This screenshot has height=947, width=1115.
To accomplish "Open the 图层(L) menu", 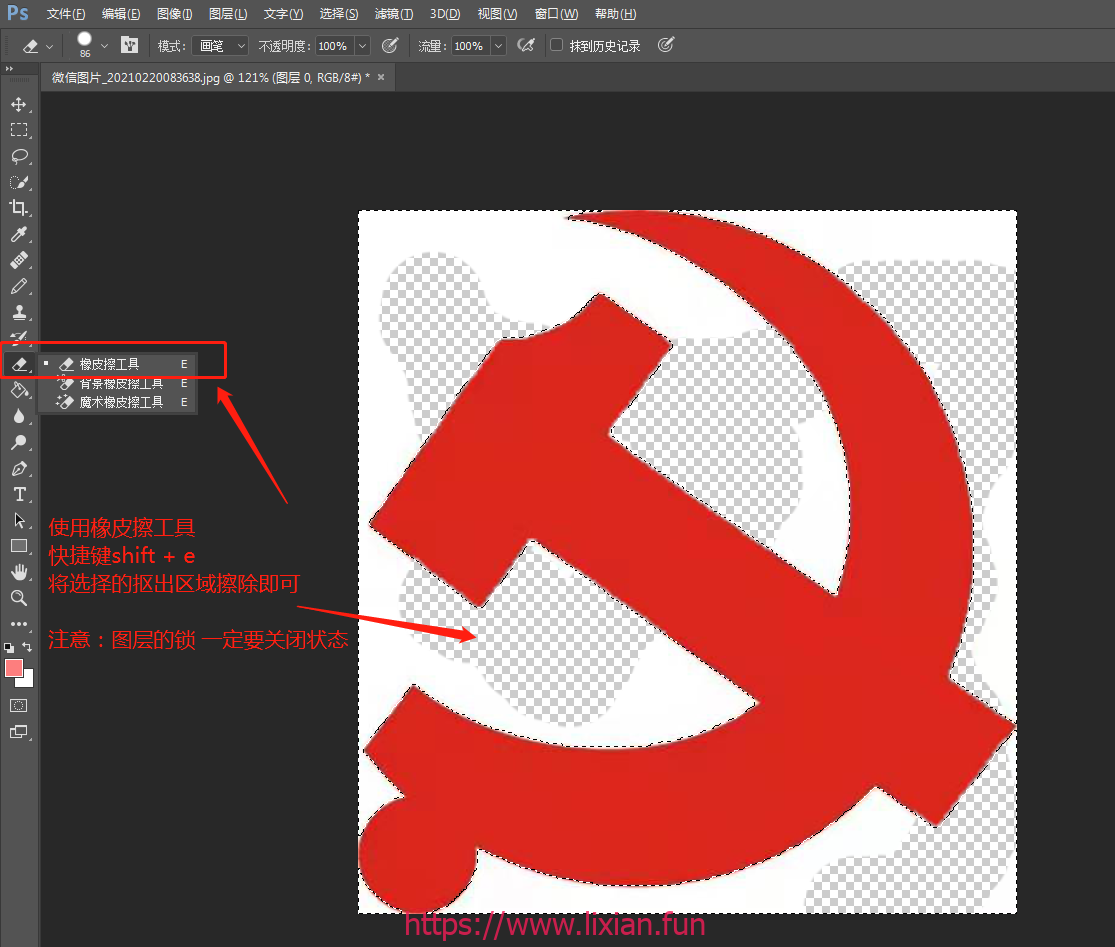I will click(228, 14).
